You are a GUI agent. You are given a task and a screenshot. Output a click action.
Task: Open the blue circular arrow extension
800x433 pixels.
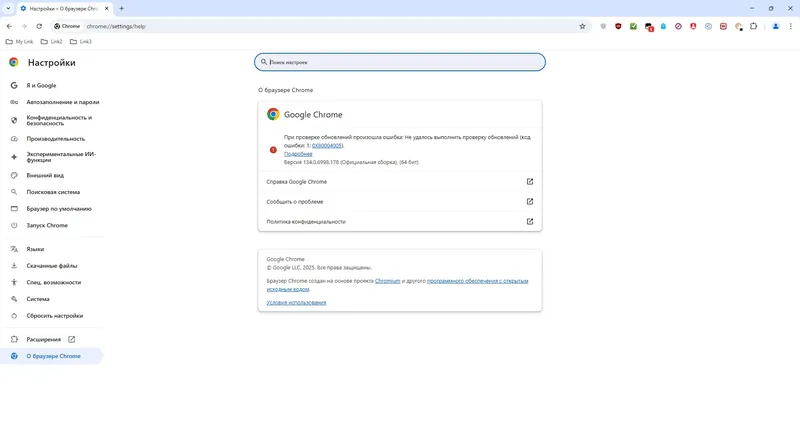(708, 26)
